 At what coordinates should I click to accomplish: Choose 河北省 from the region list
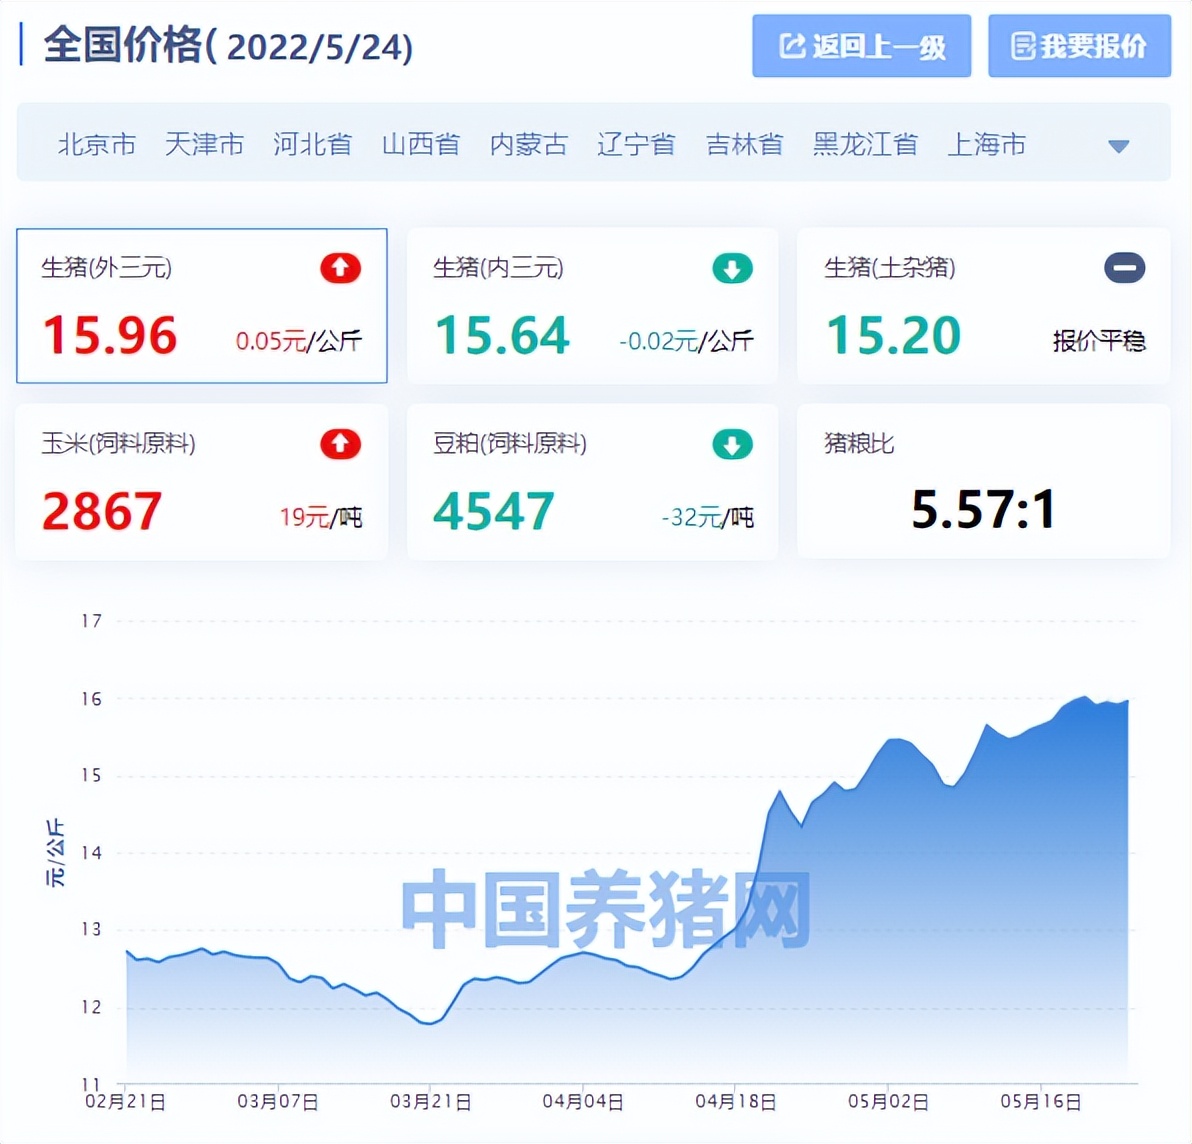(312, 145)
